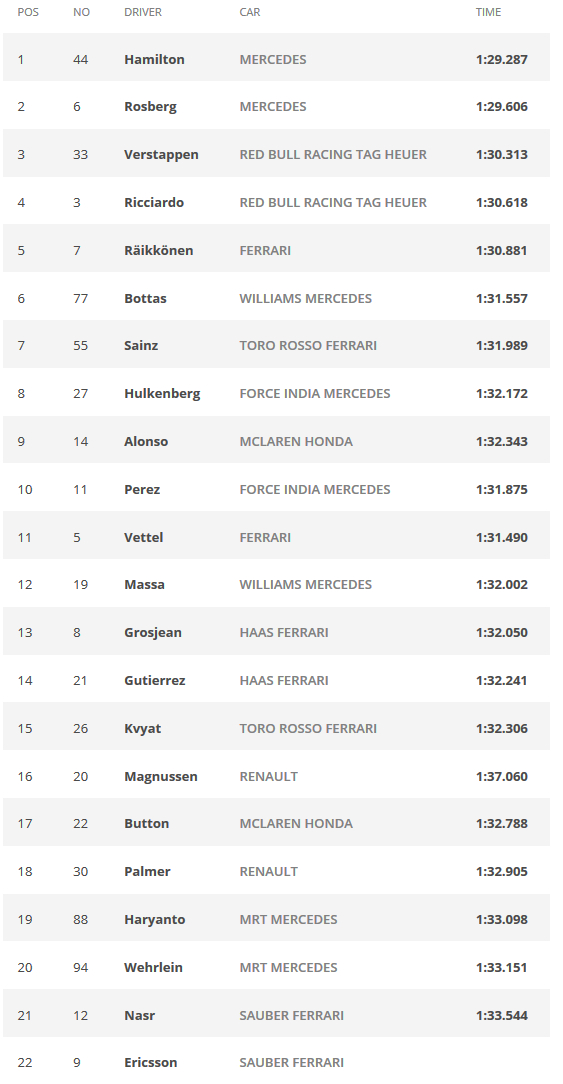Click the DRIVER column header
Viewport: 563px width, 1084px height.
[142, 12]
